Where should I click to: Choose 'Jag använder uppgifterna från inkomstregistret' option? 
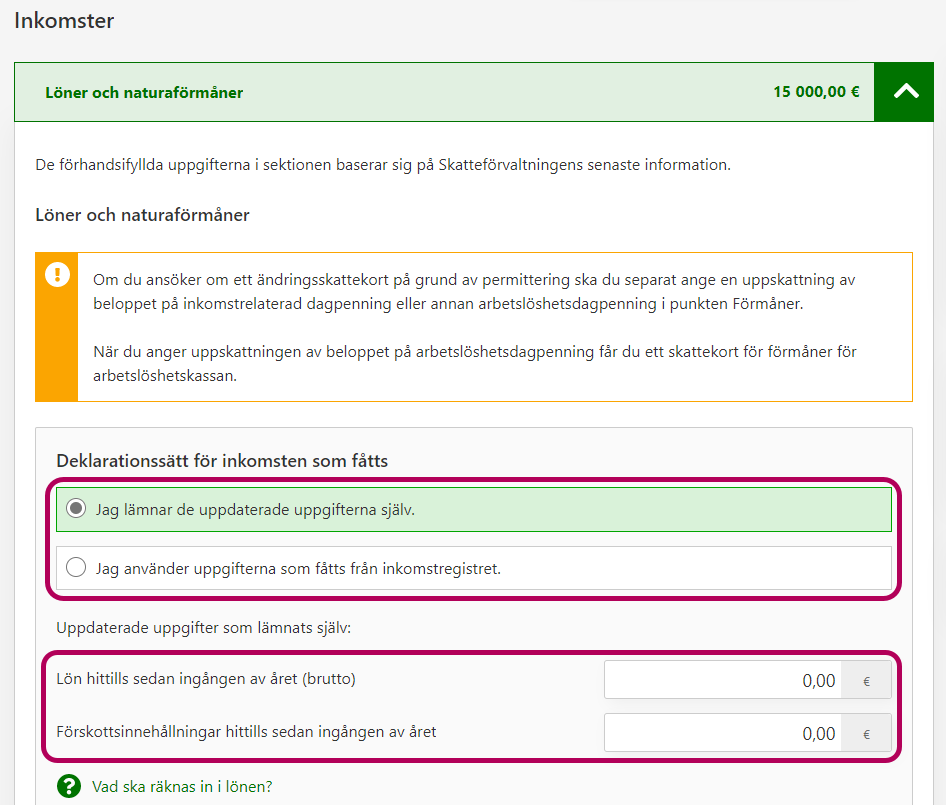coord(76,568)
